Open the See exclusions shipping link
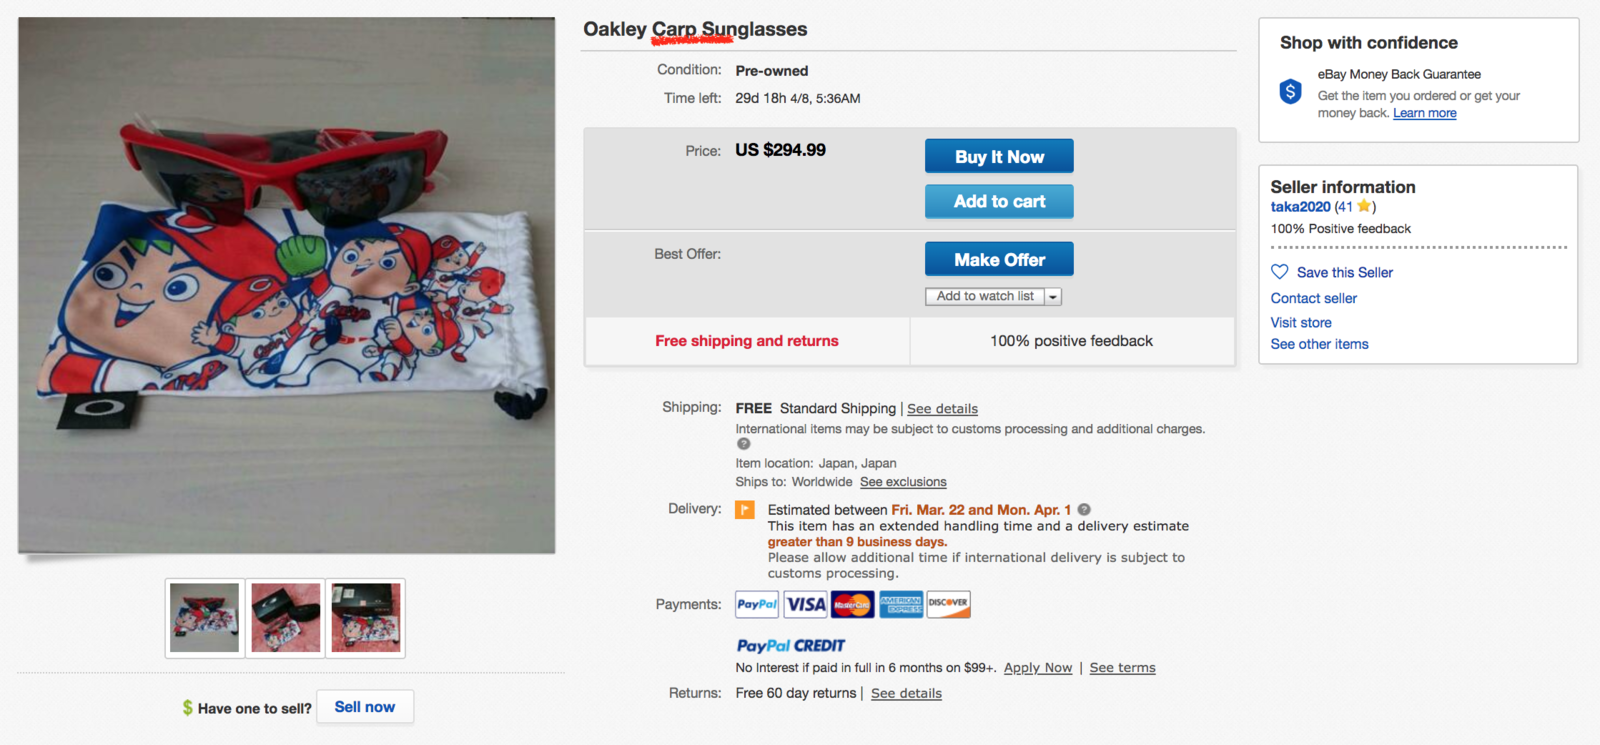 click(x=903, y=482)
